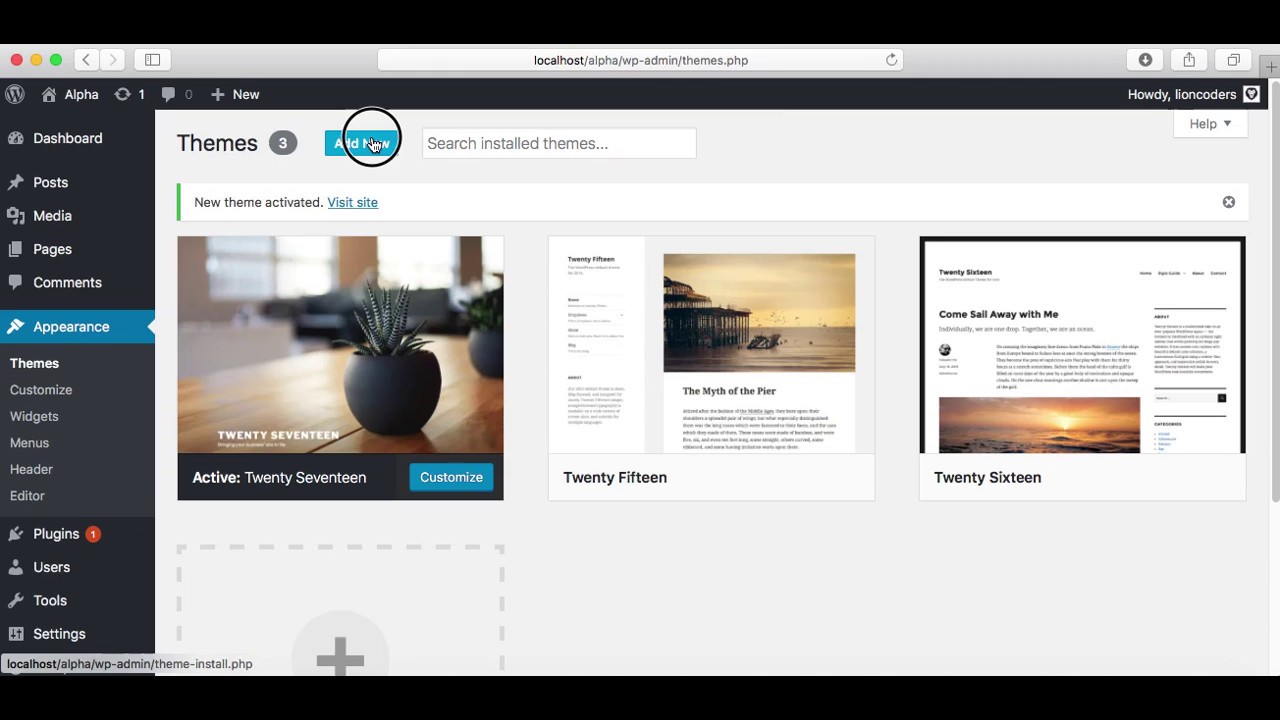1280x720 pixels.
Task: Click the Add New theme button
Action: (x=361, y=143)
